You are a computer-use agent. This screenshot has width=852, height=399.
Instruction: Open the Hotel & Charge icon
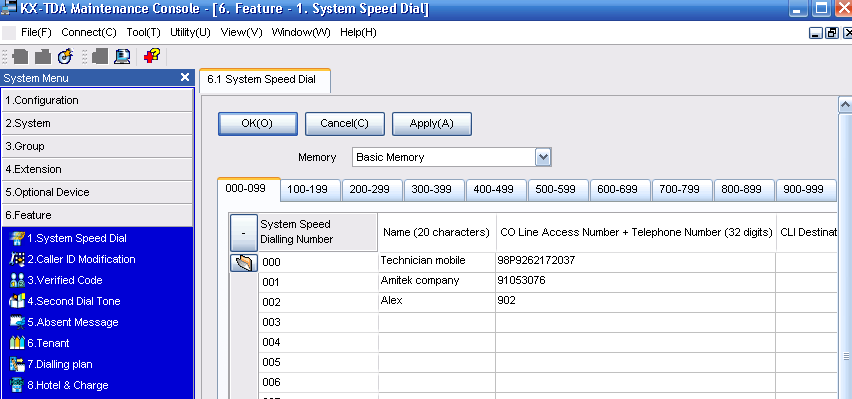17,385
